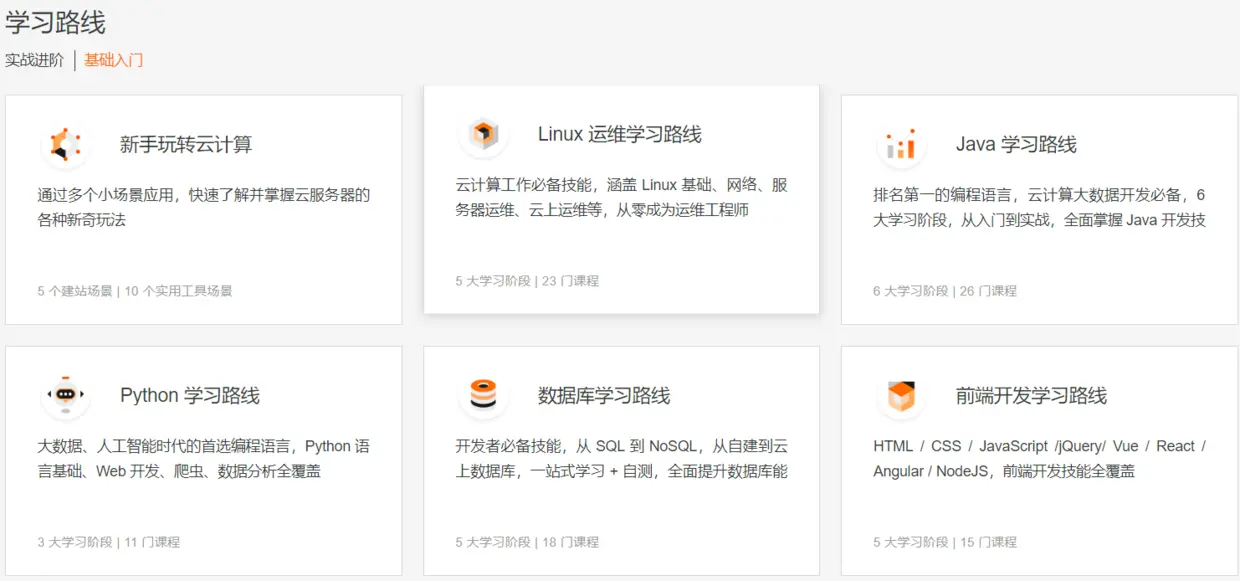Click the 新手玩转云计算 card icon
The image size is (1240, 581).
64,144
